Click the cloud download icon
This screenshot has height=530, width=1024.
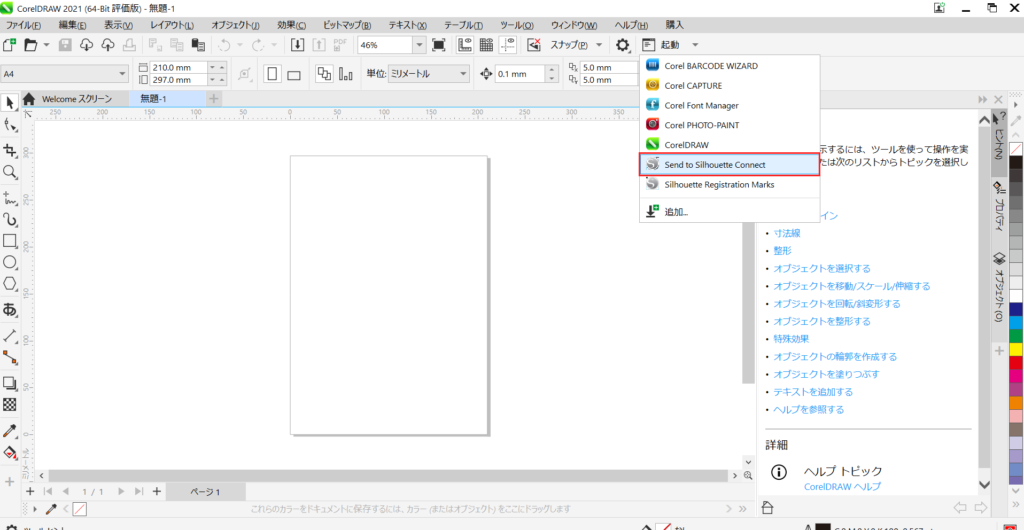(87, 44)
